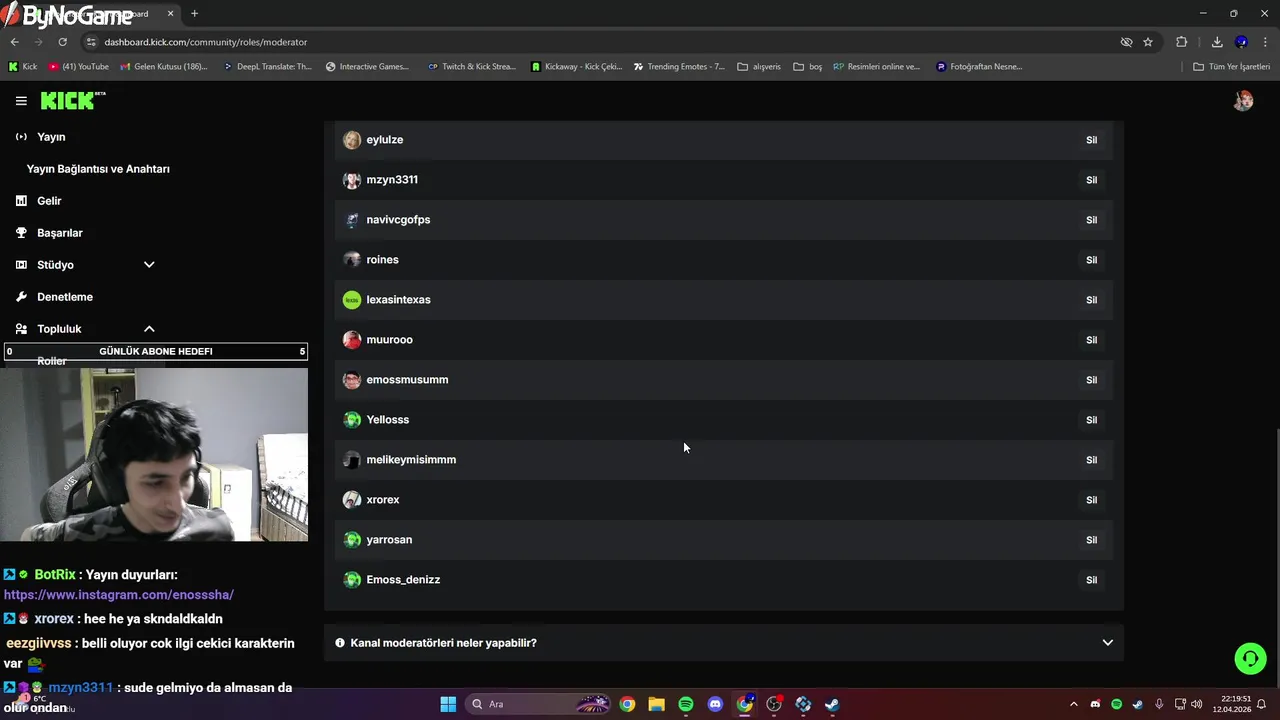Bookmark this page with the star
Image resolution: width=1280 pixels, height=720 pixels.
click(x=1148, y=42)
